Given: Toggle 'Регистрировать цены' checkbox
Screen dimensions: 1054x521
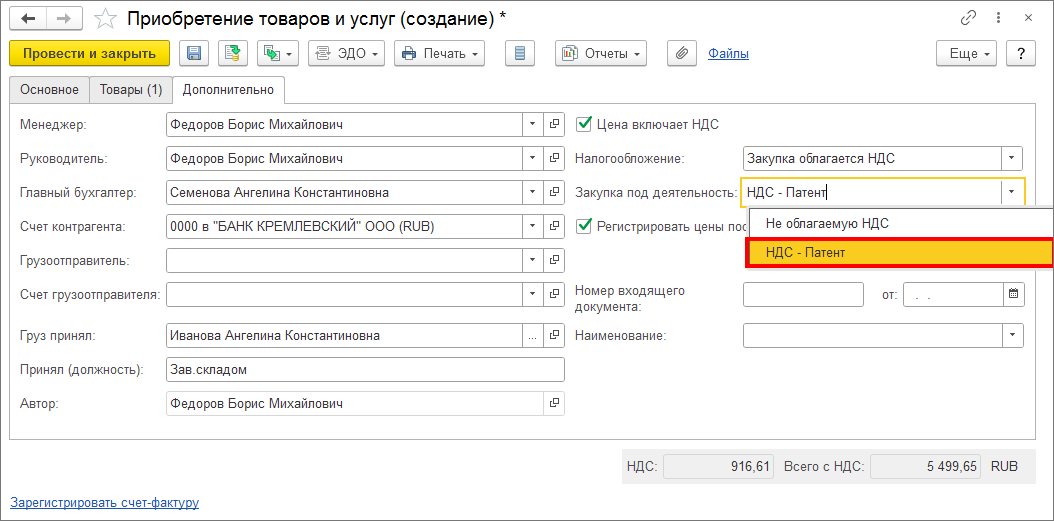Looking at the screenshot, I should [x=585, y=226].
